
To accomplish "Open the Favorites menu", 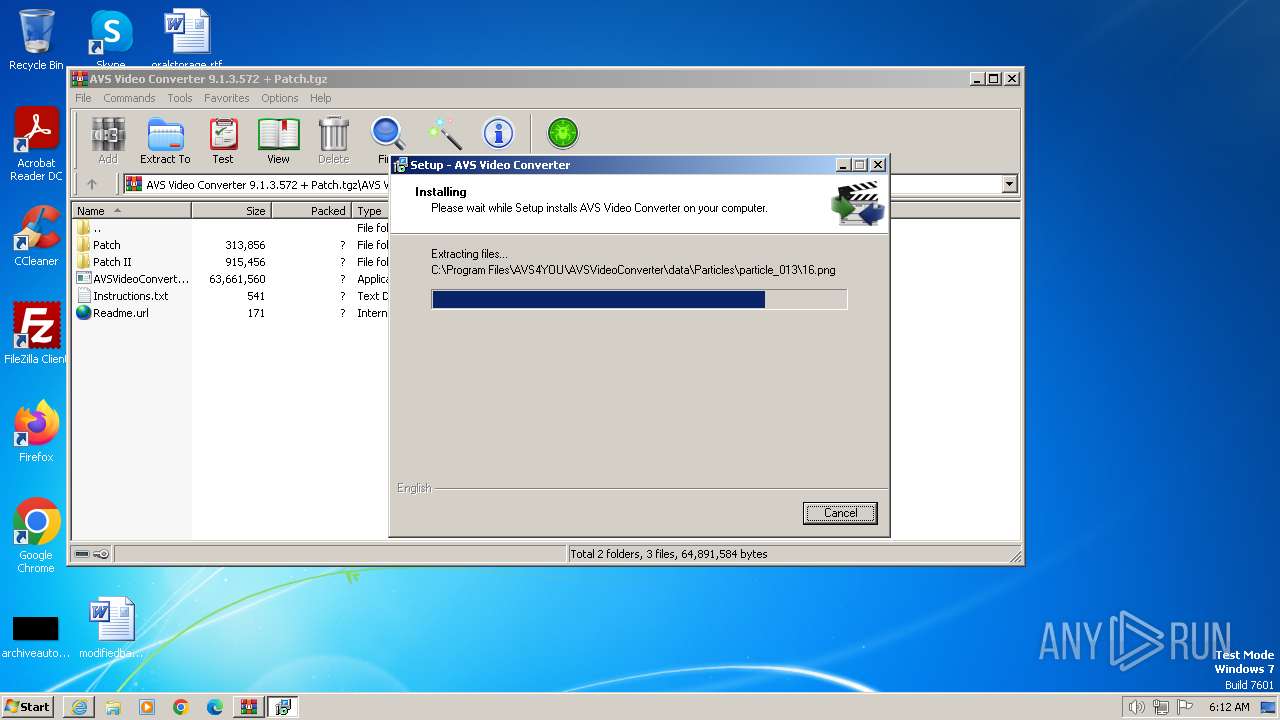I will [227, 98].
